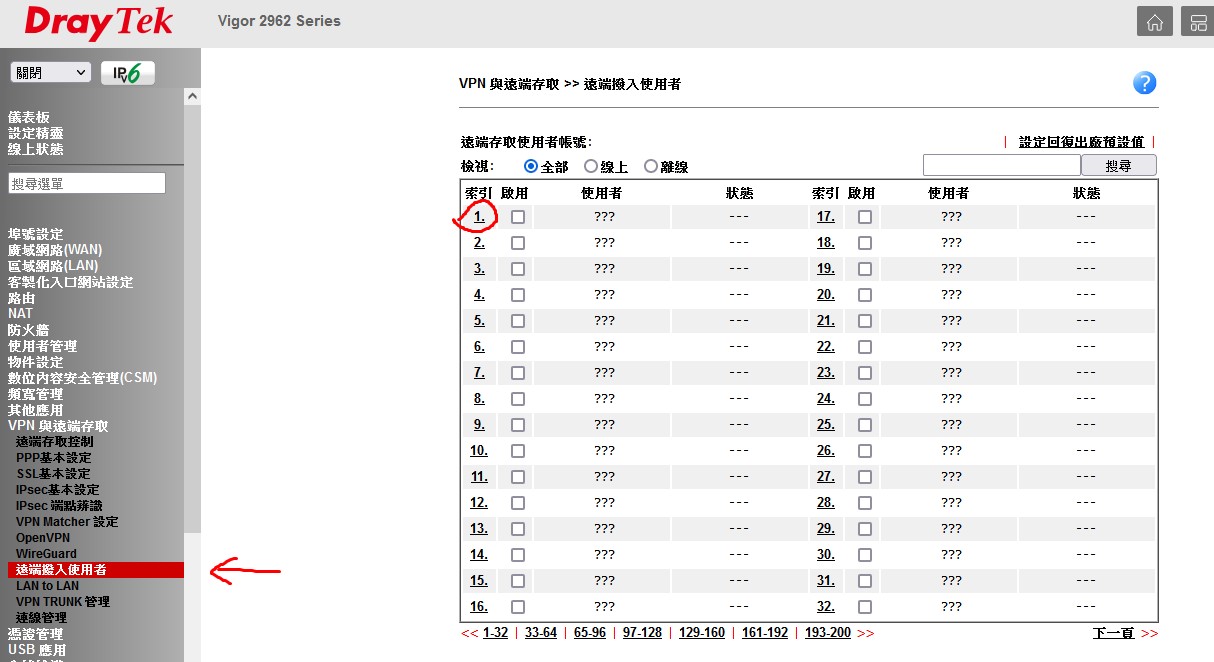Open the LAN to LAN menu item

point(47,586)
